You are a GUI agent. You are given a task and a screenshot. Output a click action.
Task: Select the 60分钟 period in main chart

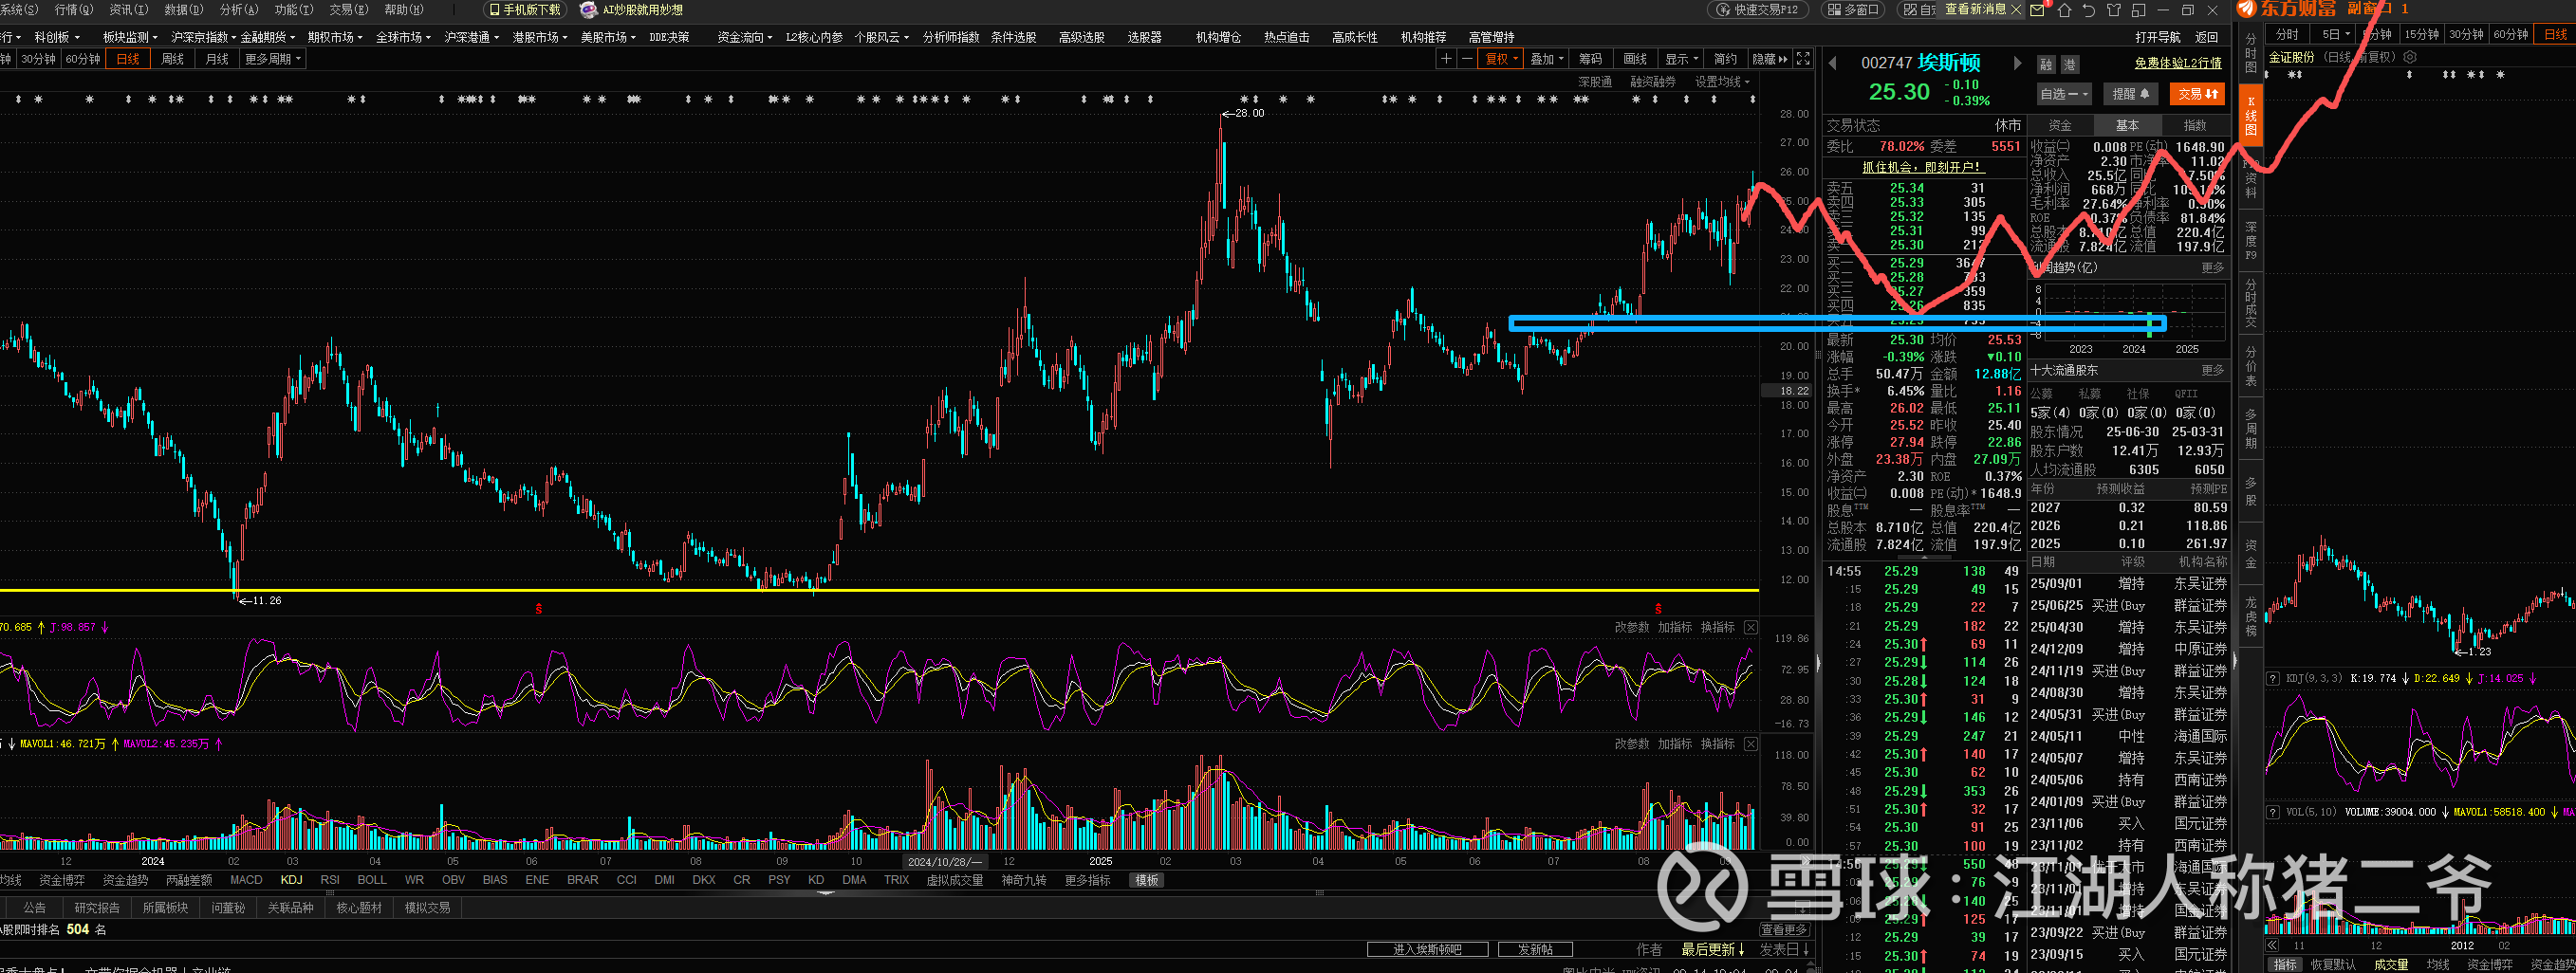[x=83, y=59]
